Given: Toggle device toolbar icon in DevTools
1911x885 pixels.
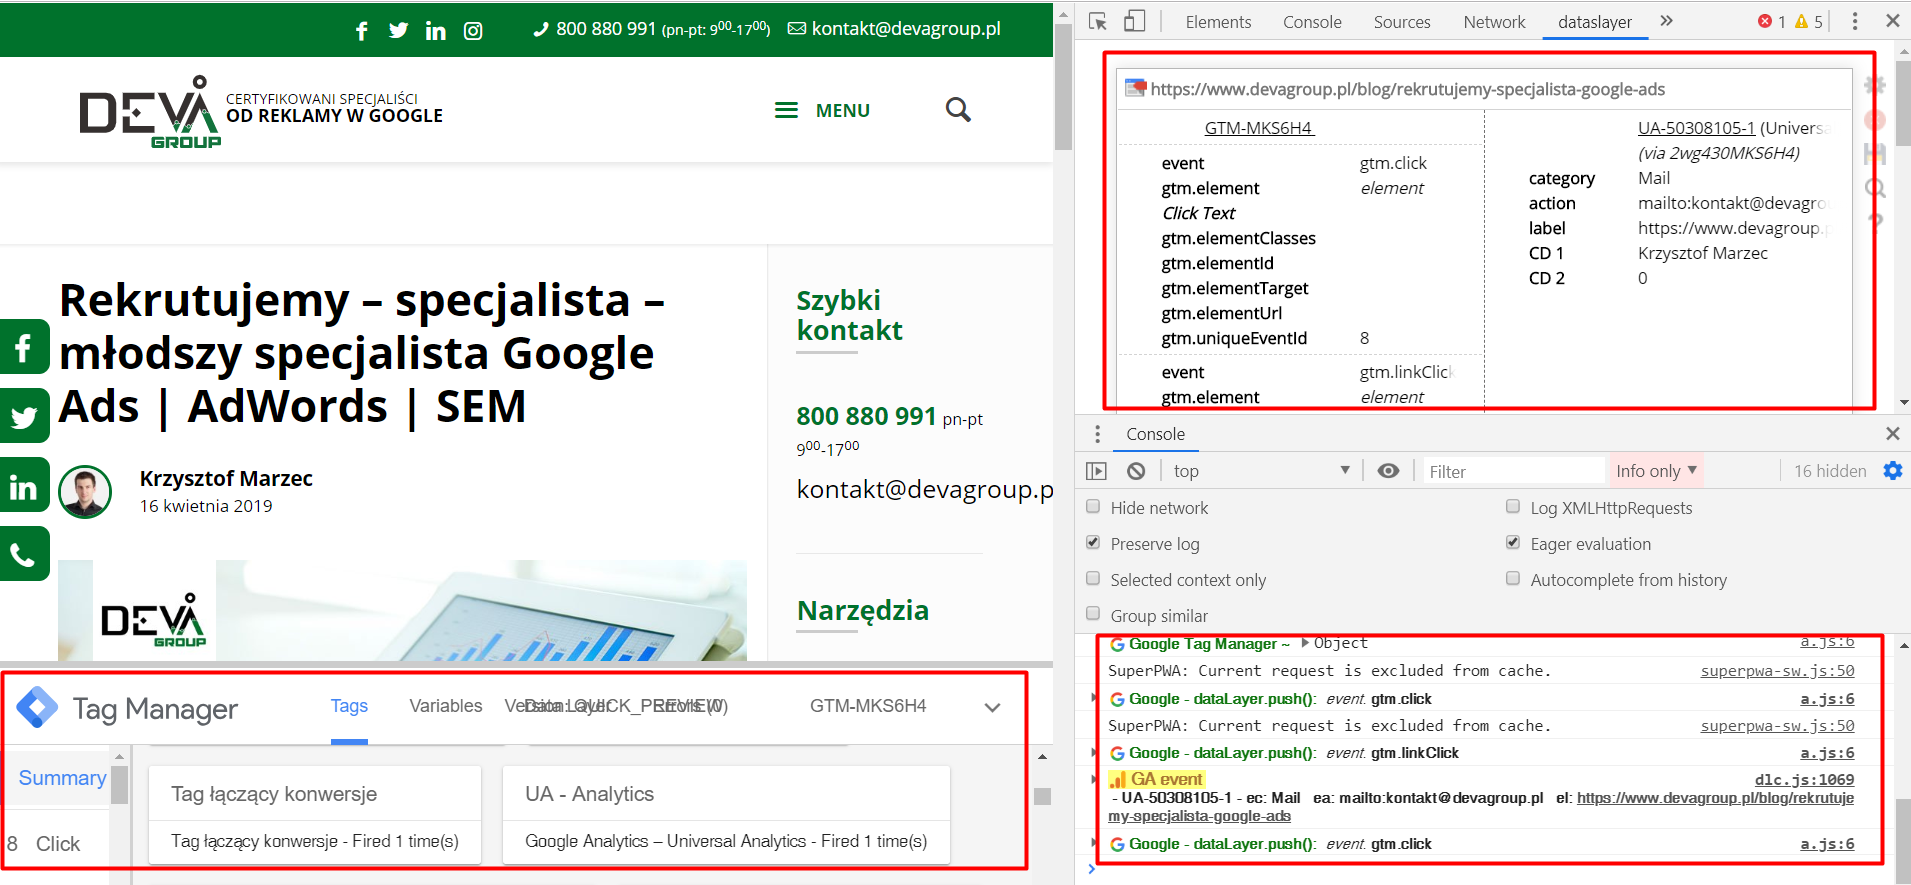Looking at the screenshot, I should point(1134,21).
